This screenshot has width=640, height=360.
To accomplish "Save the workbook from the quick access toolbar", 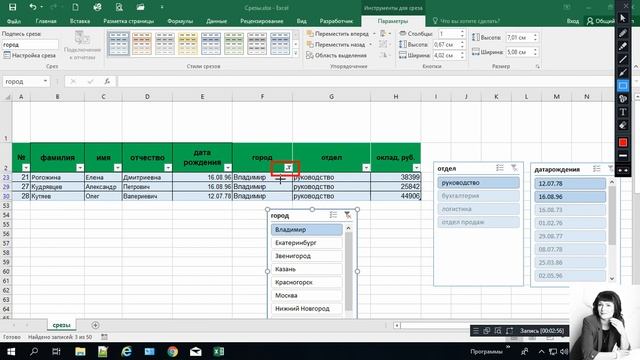I will click(x=13, y=7).
